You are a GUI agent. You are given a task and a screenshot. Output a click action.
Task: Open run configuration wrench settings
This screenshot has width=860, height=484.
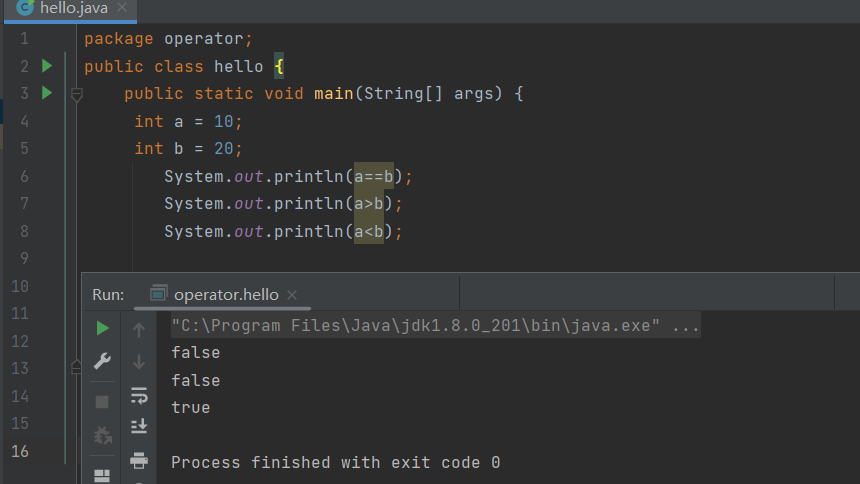tap(102, 361)
